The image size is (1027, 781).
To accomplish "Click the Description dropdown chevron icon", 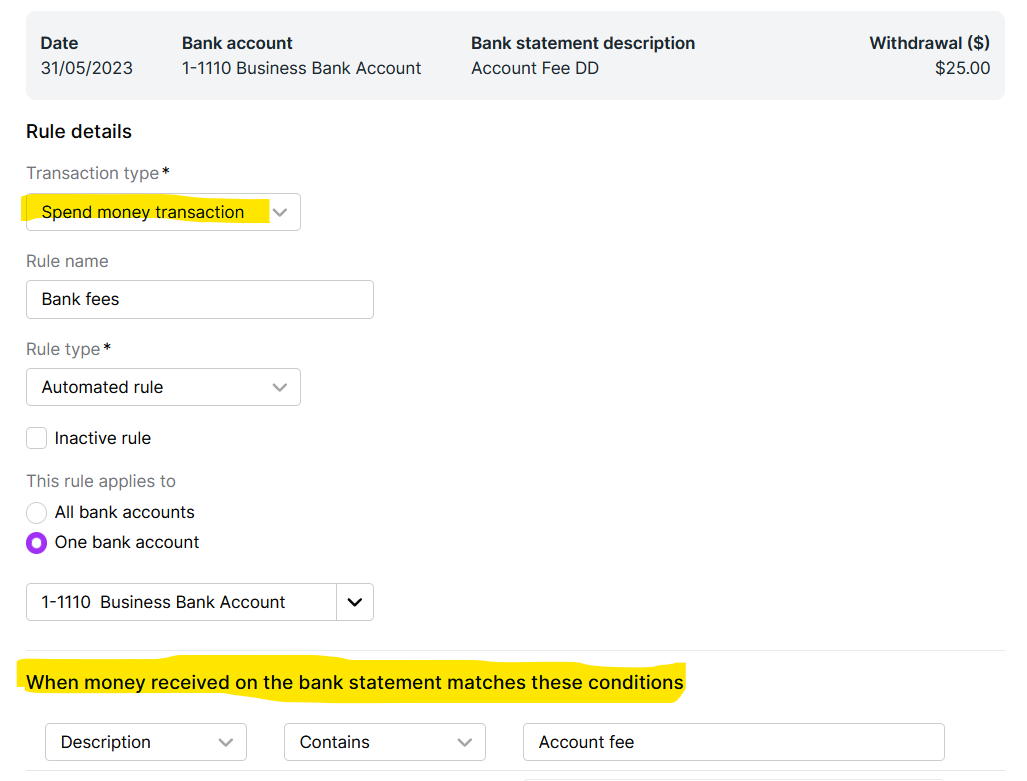I will (228, 742).
